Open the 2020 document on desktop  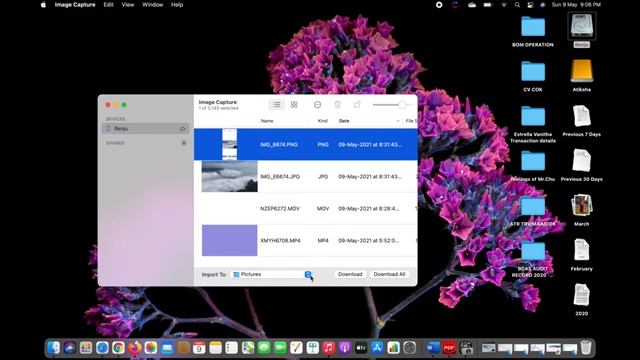tap(582, 295)
